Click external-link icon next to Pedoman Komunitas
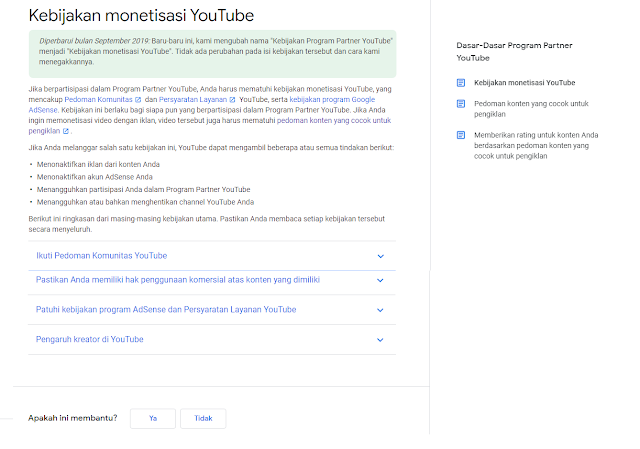 (x=138, y=100)
